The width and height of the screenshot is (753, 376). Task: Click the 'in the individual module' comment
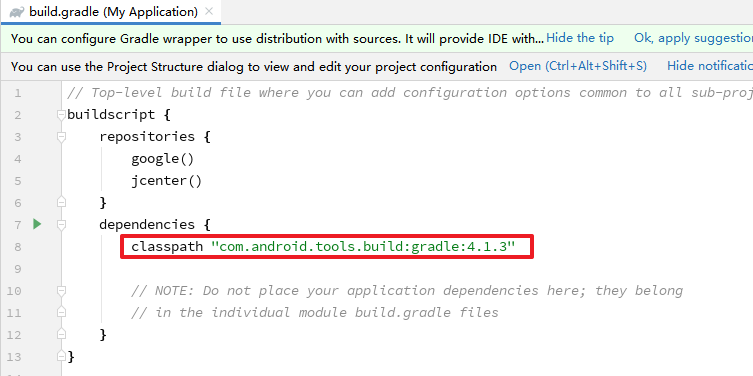[315, 313]
